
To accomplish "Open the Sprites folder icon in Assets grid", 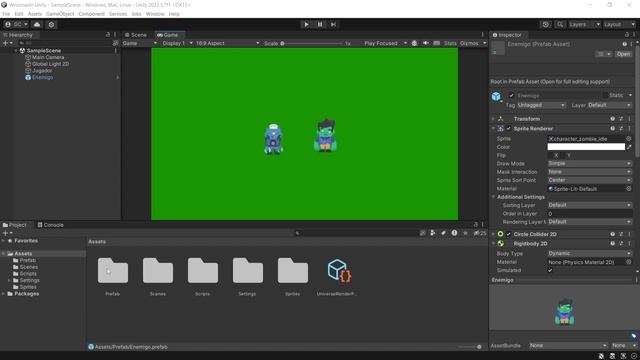I will [x=293, y=271].
